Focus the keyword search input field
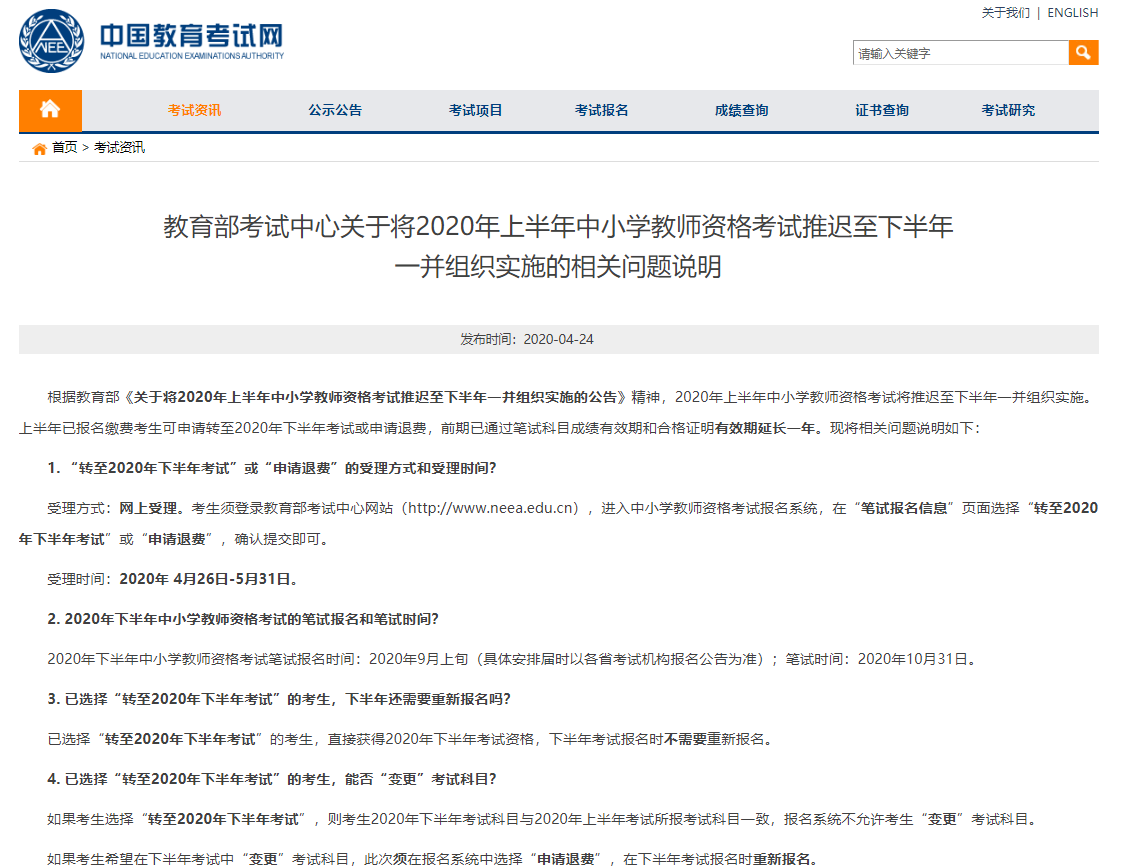The height and width of the screenshot is (868, 1122). coord(960,54)
